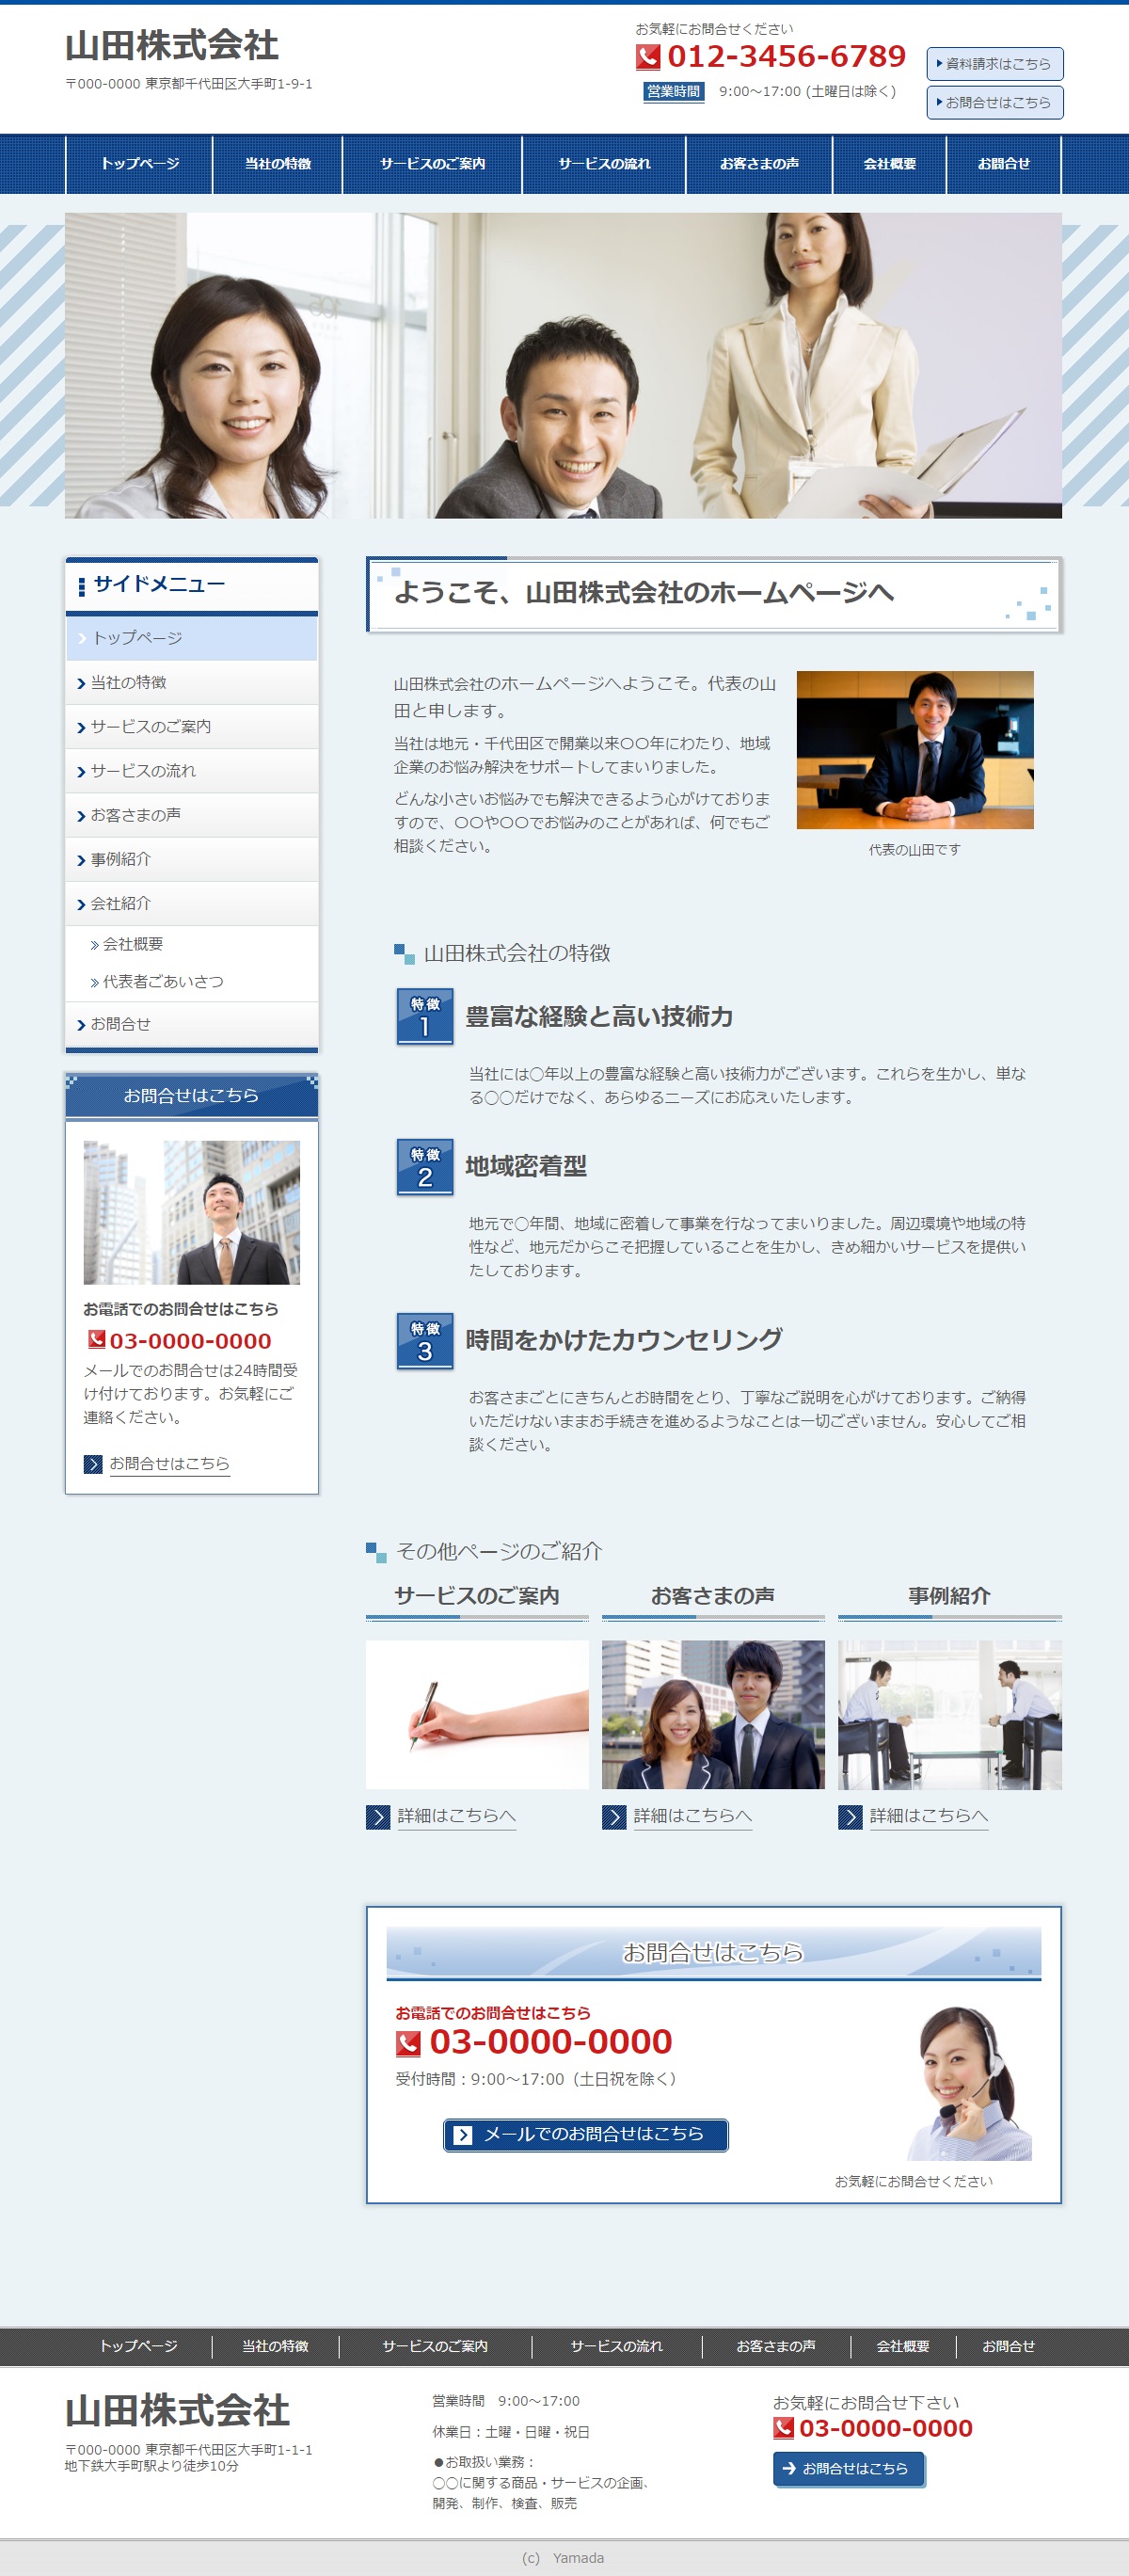Open 事例紹介 in the side menu

click(x=120, y=859)
